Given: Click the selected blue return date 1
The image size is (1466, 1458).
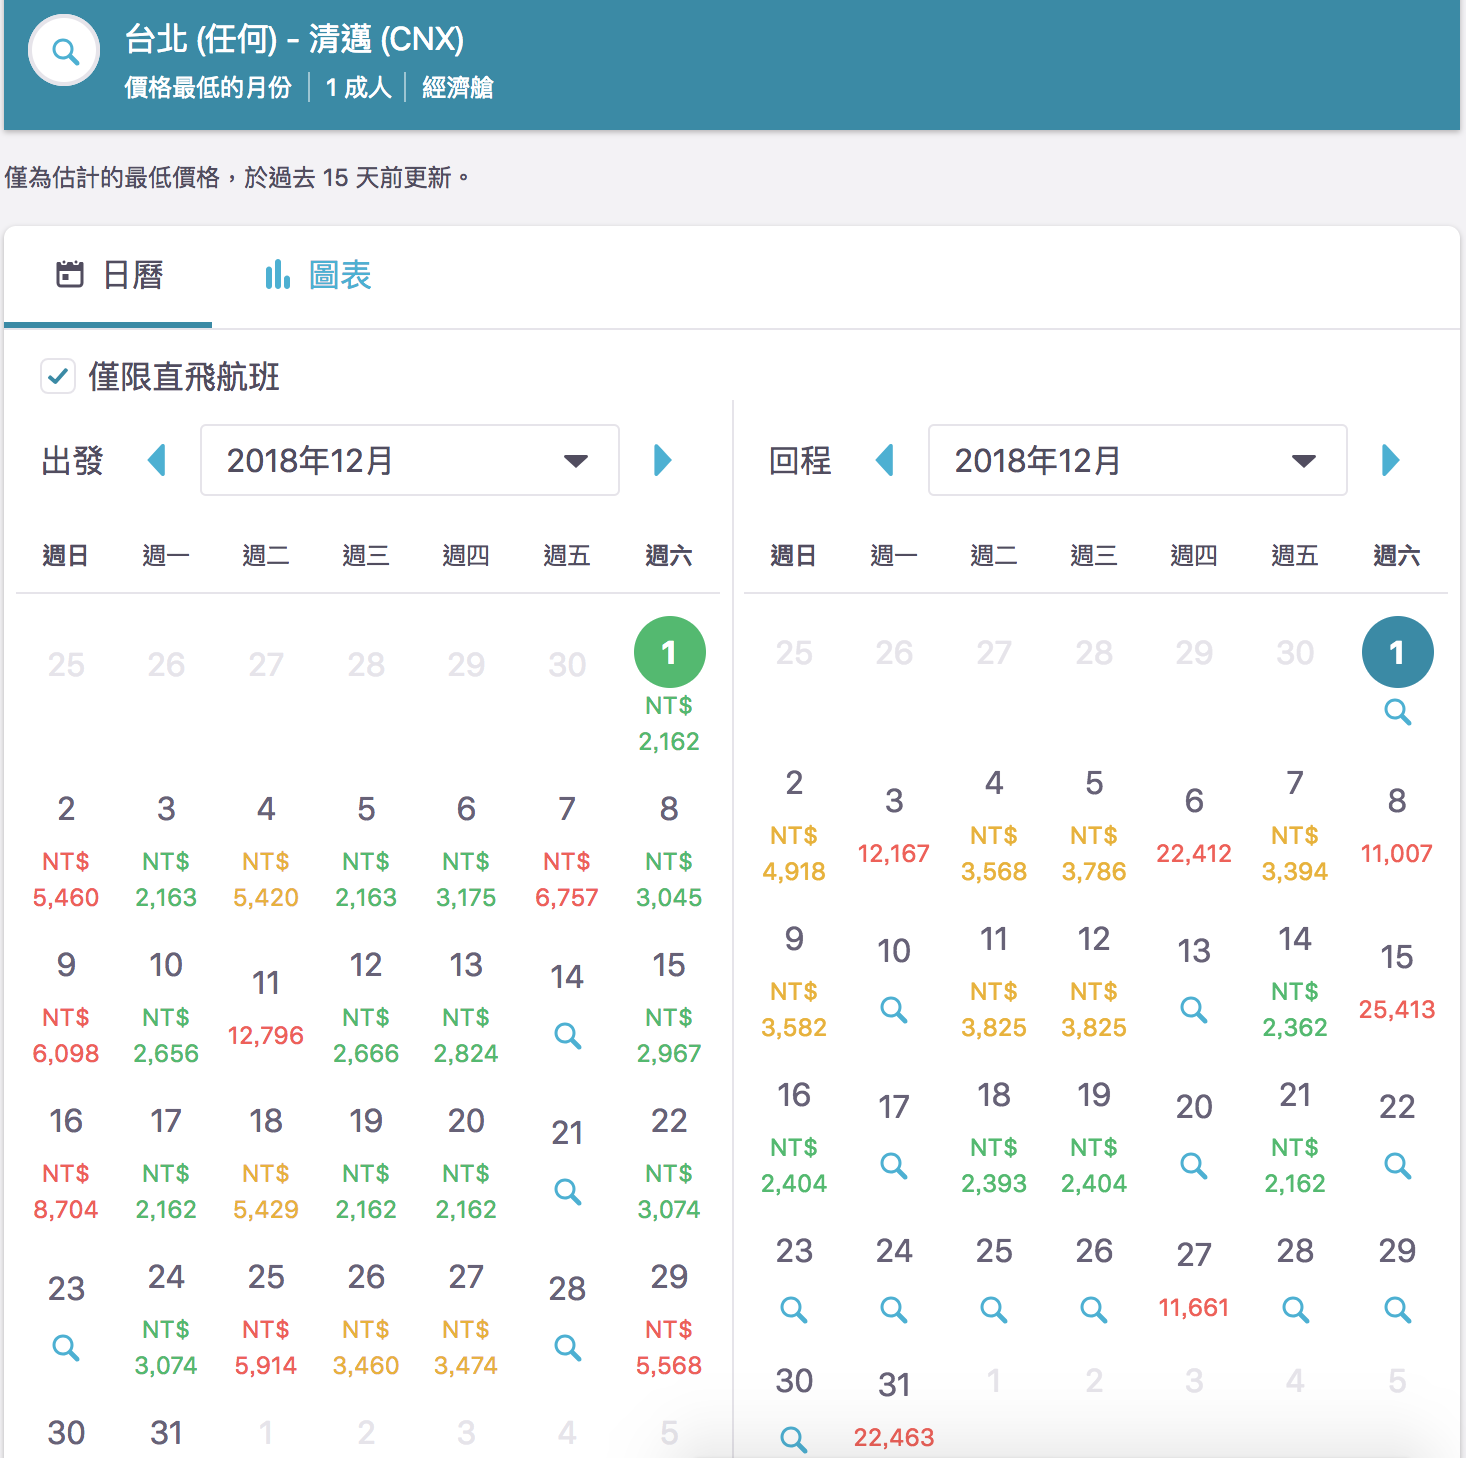Looking at the screenshot, I should pos(1397,652).
